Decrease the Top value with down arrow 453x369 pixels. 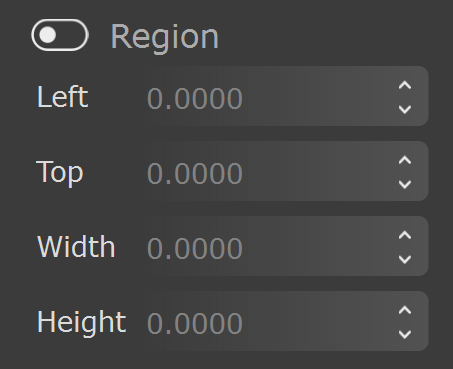[405, 184]
